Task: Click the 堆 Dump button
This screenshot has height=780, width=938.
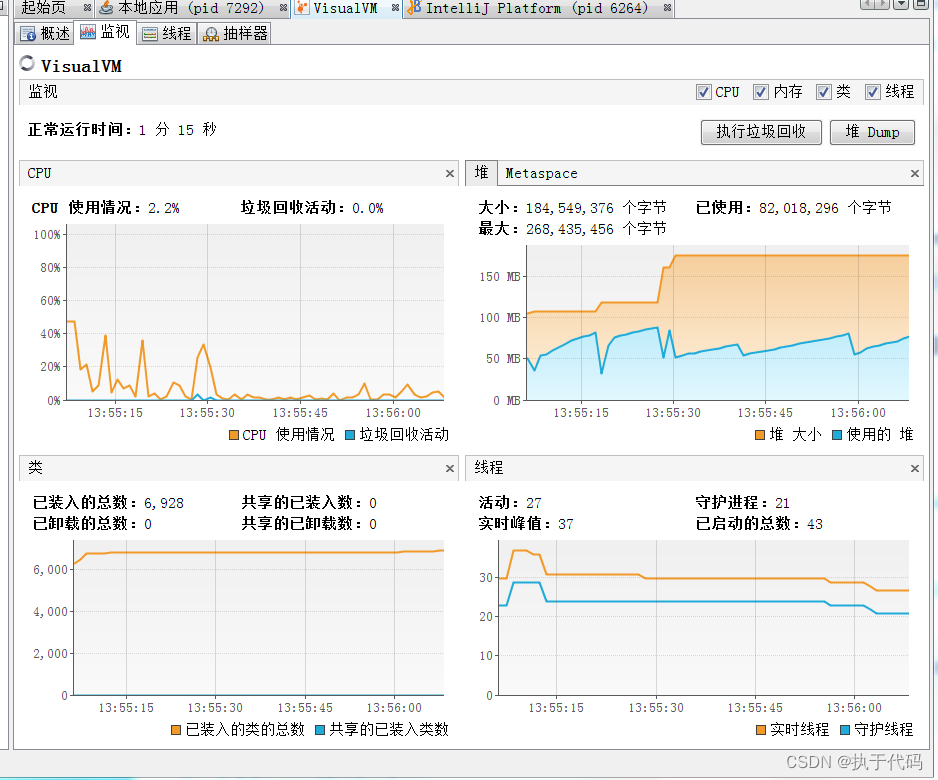Action: pyautogui.click(x=872, y=132)
